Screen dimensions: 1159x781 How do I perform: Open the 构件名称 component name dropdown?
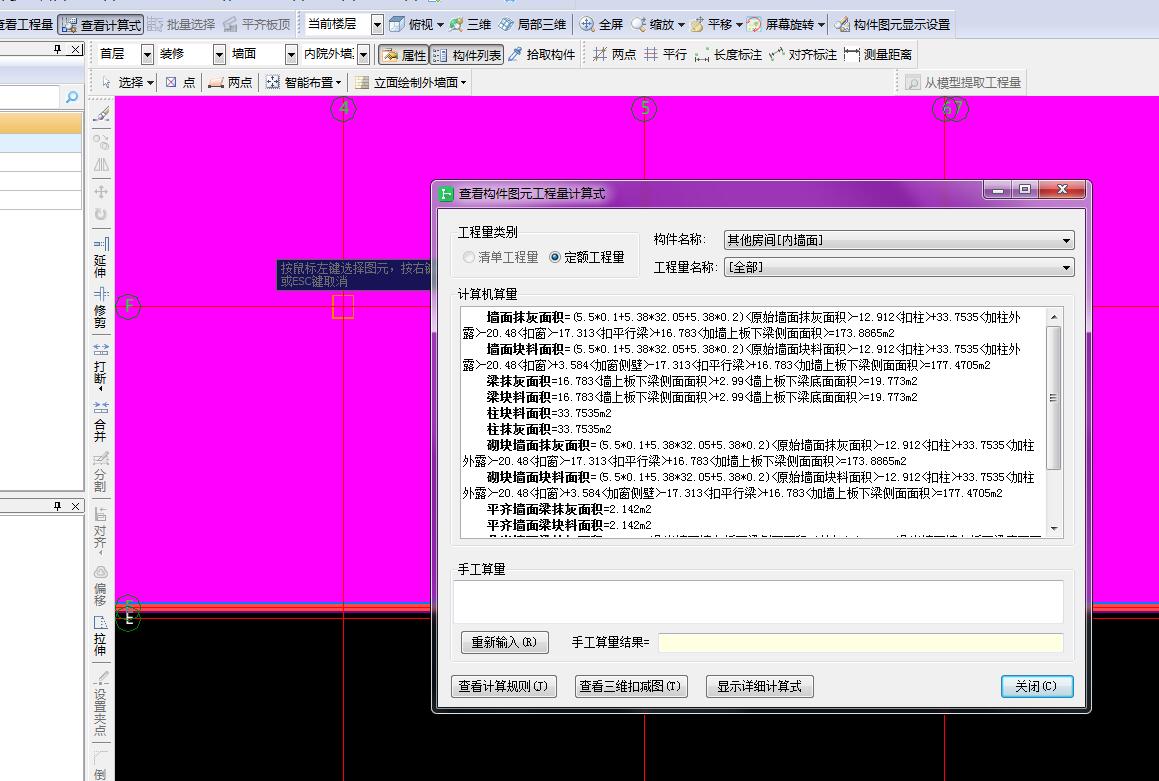1066,240
